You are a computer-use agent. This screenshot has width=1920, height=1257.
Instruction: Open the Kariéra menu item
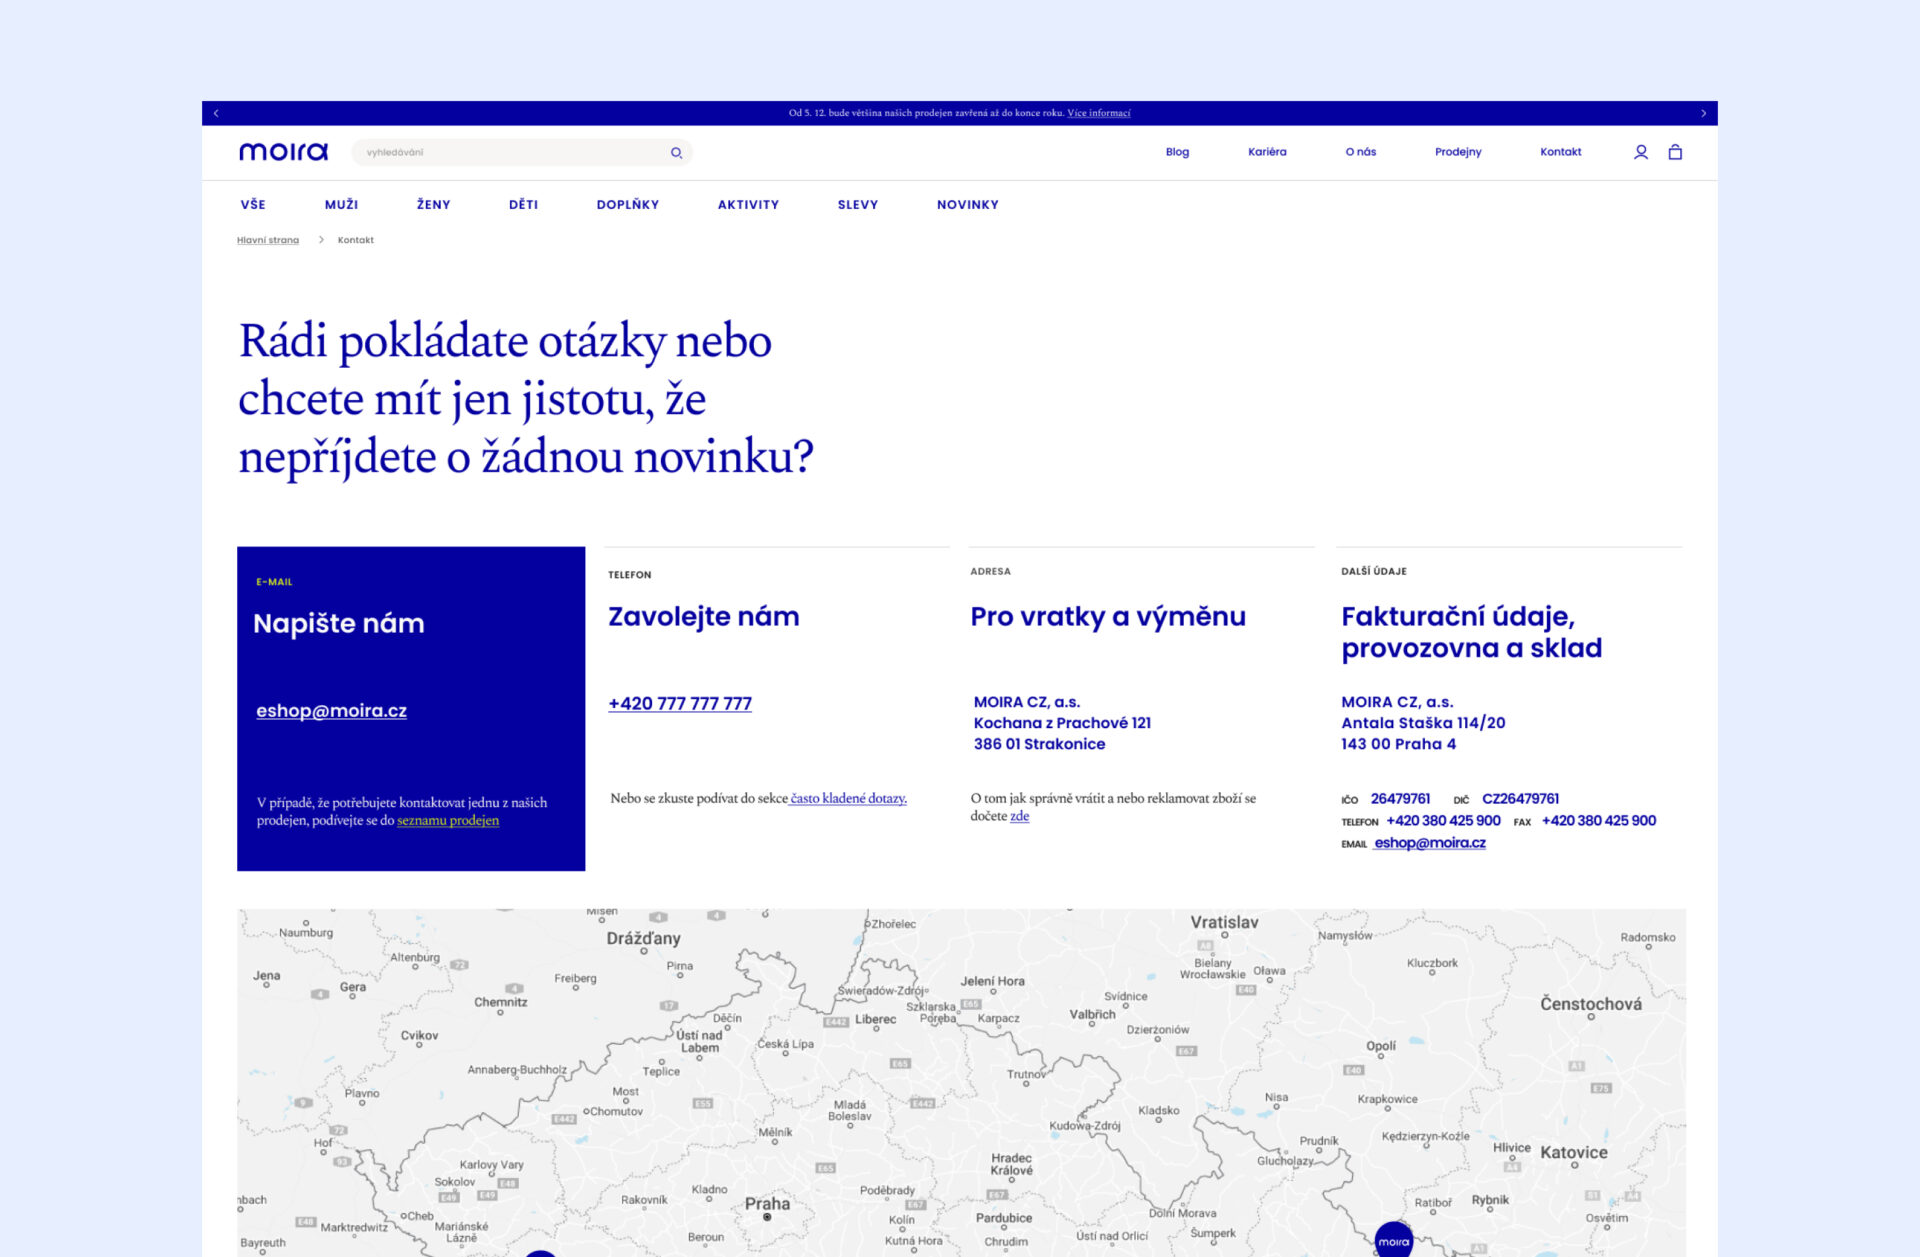click(1266, 152)
